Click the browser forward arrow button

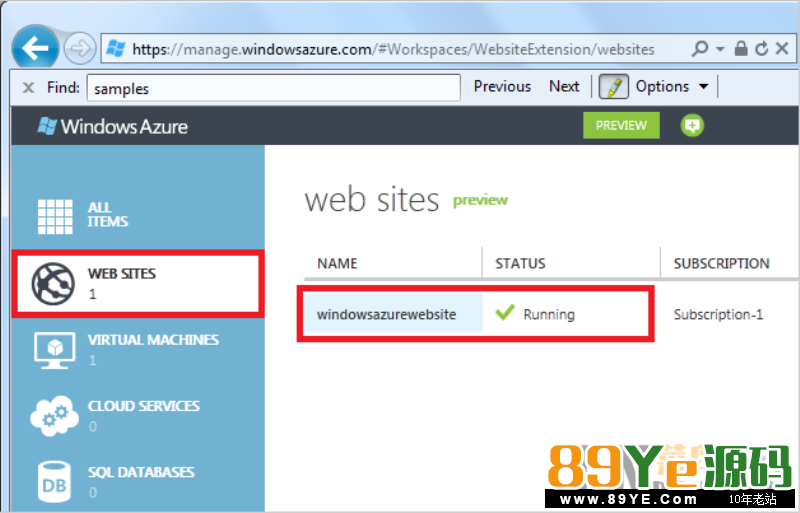pos(80,48)
